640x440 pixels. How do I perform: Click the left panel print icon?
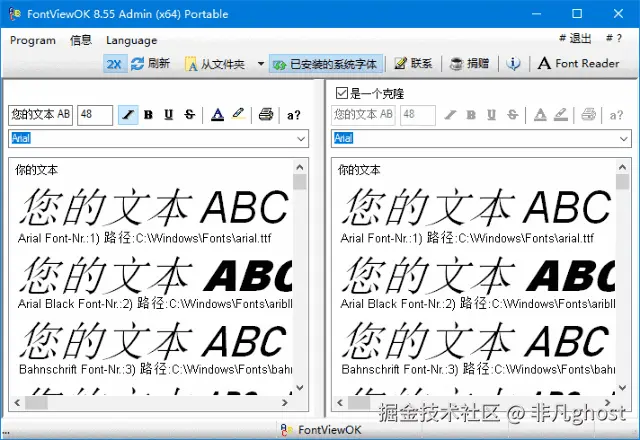(x=266, y=115)
